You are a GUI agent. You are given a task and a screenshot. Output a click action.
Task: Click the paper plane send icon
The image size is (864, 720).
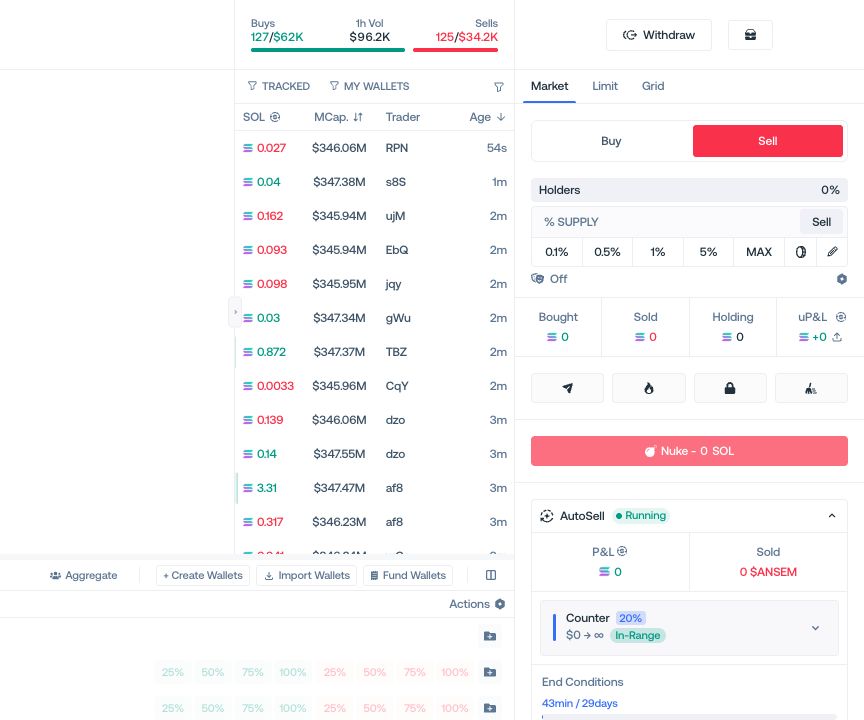click(x=567, y=388)
